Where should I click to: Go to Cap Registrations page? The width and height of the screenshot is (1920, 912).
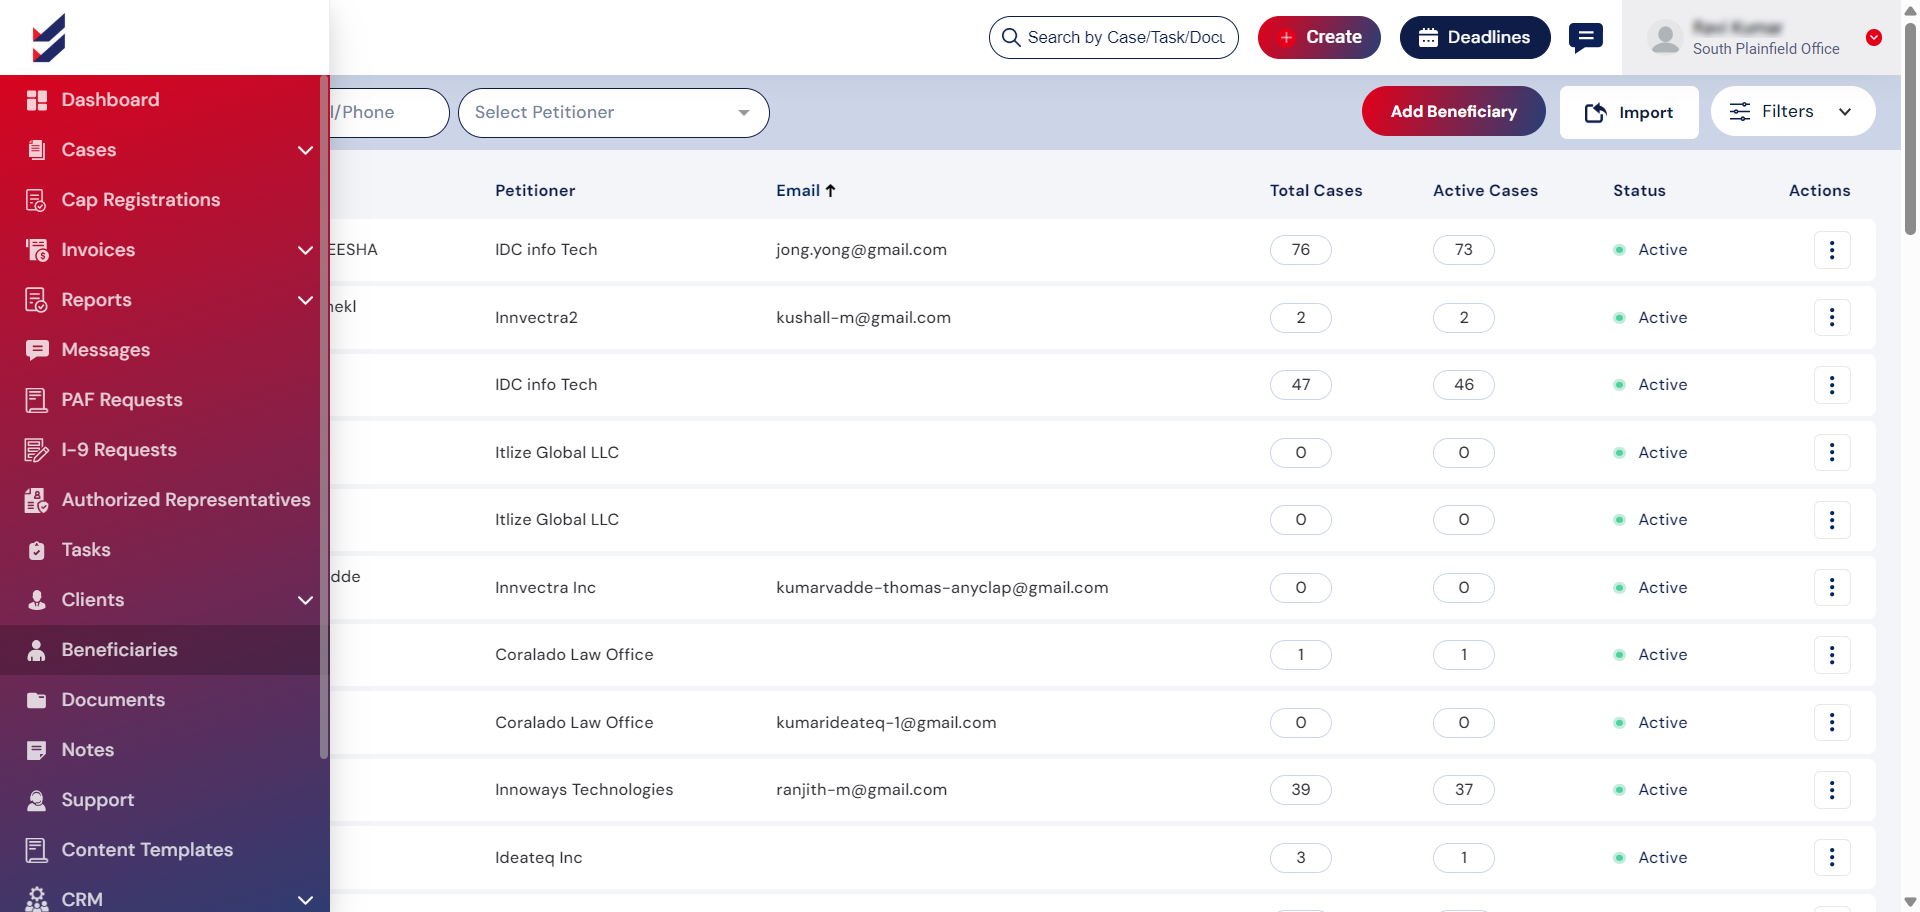click(140, 200)
